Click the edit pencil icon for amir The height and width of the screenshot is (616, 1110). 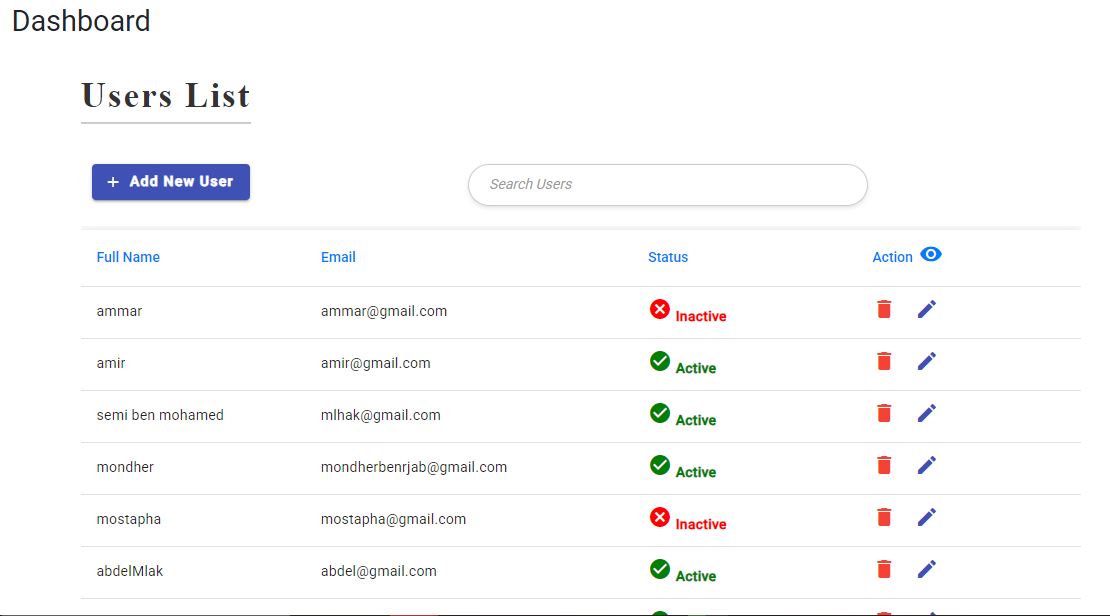click(x=926, y=360)
